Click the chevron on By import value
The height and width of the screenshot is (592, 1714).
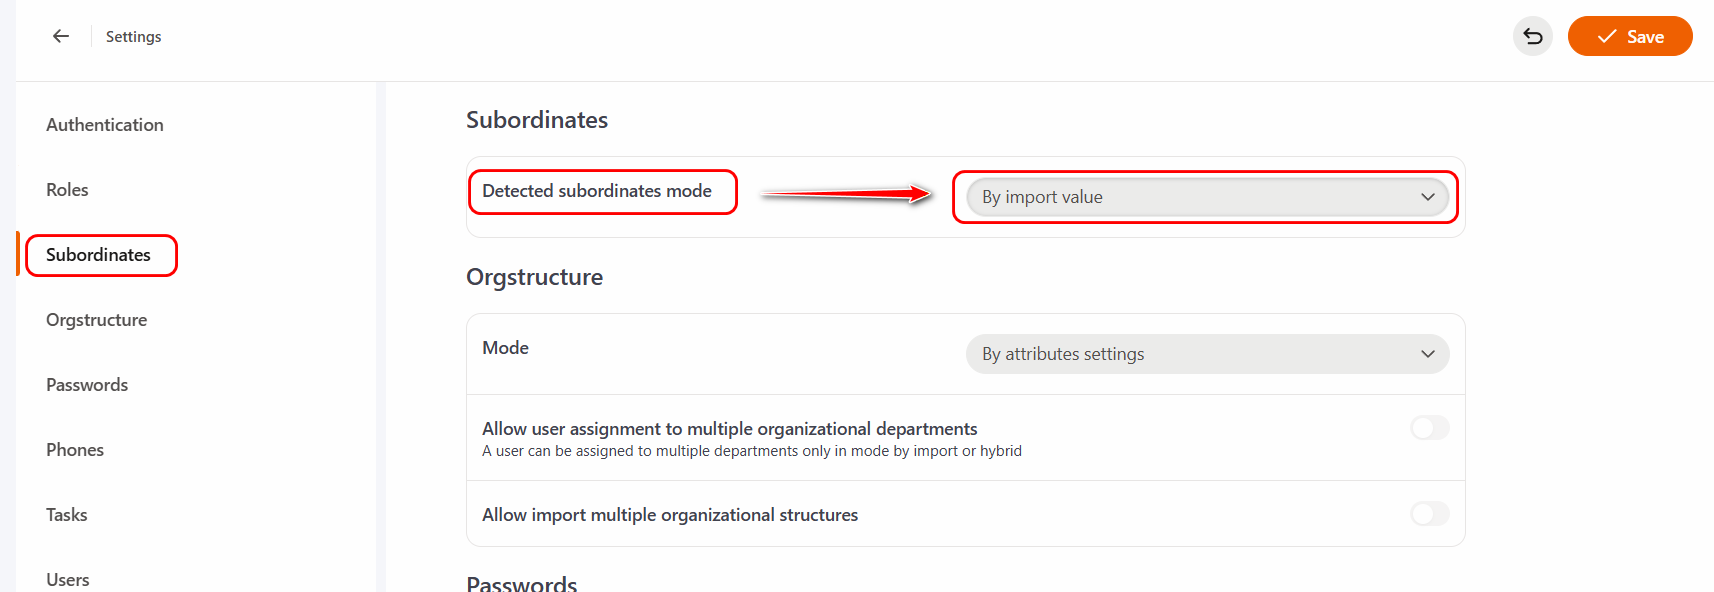point(1428,197)
